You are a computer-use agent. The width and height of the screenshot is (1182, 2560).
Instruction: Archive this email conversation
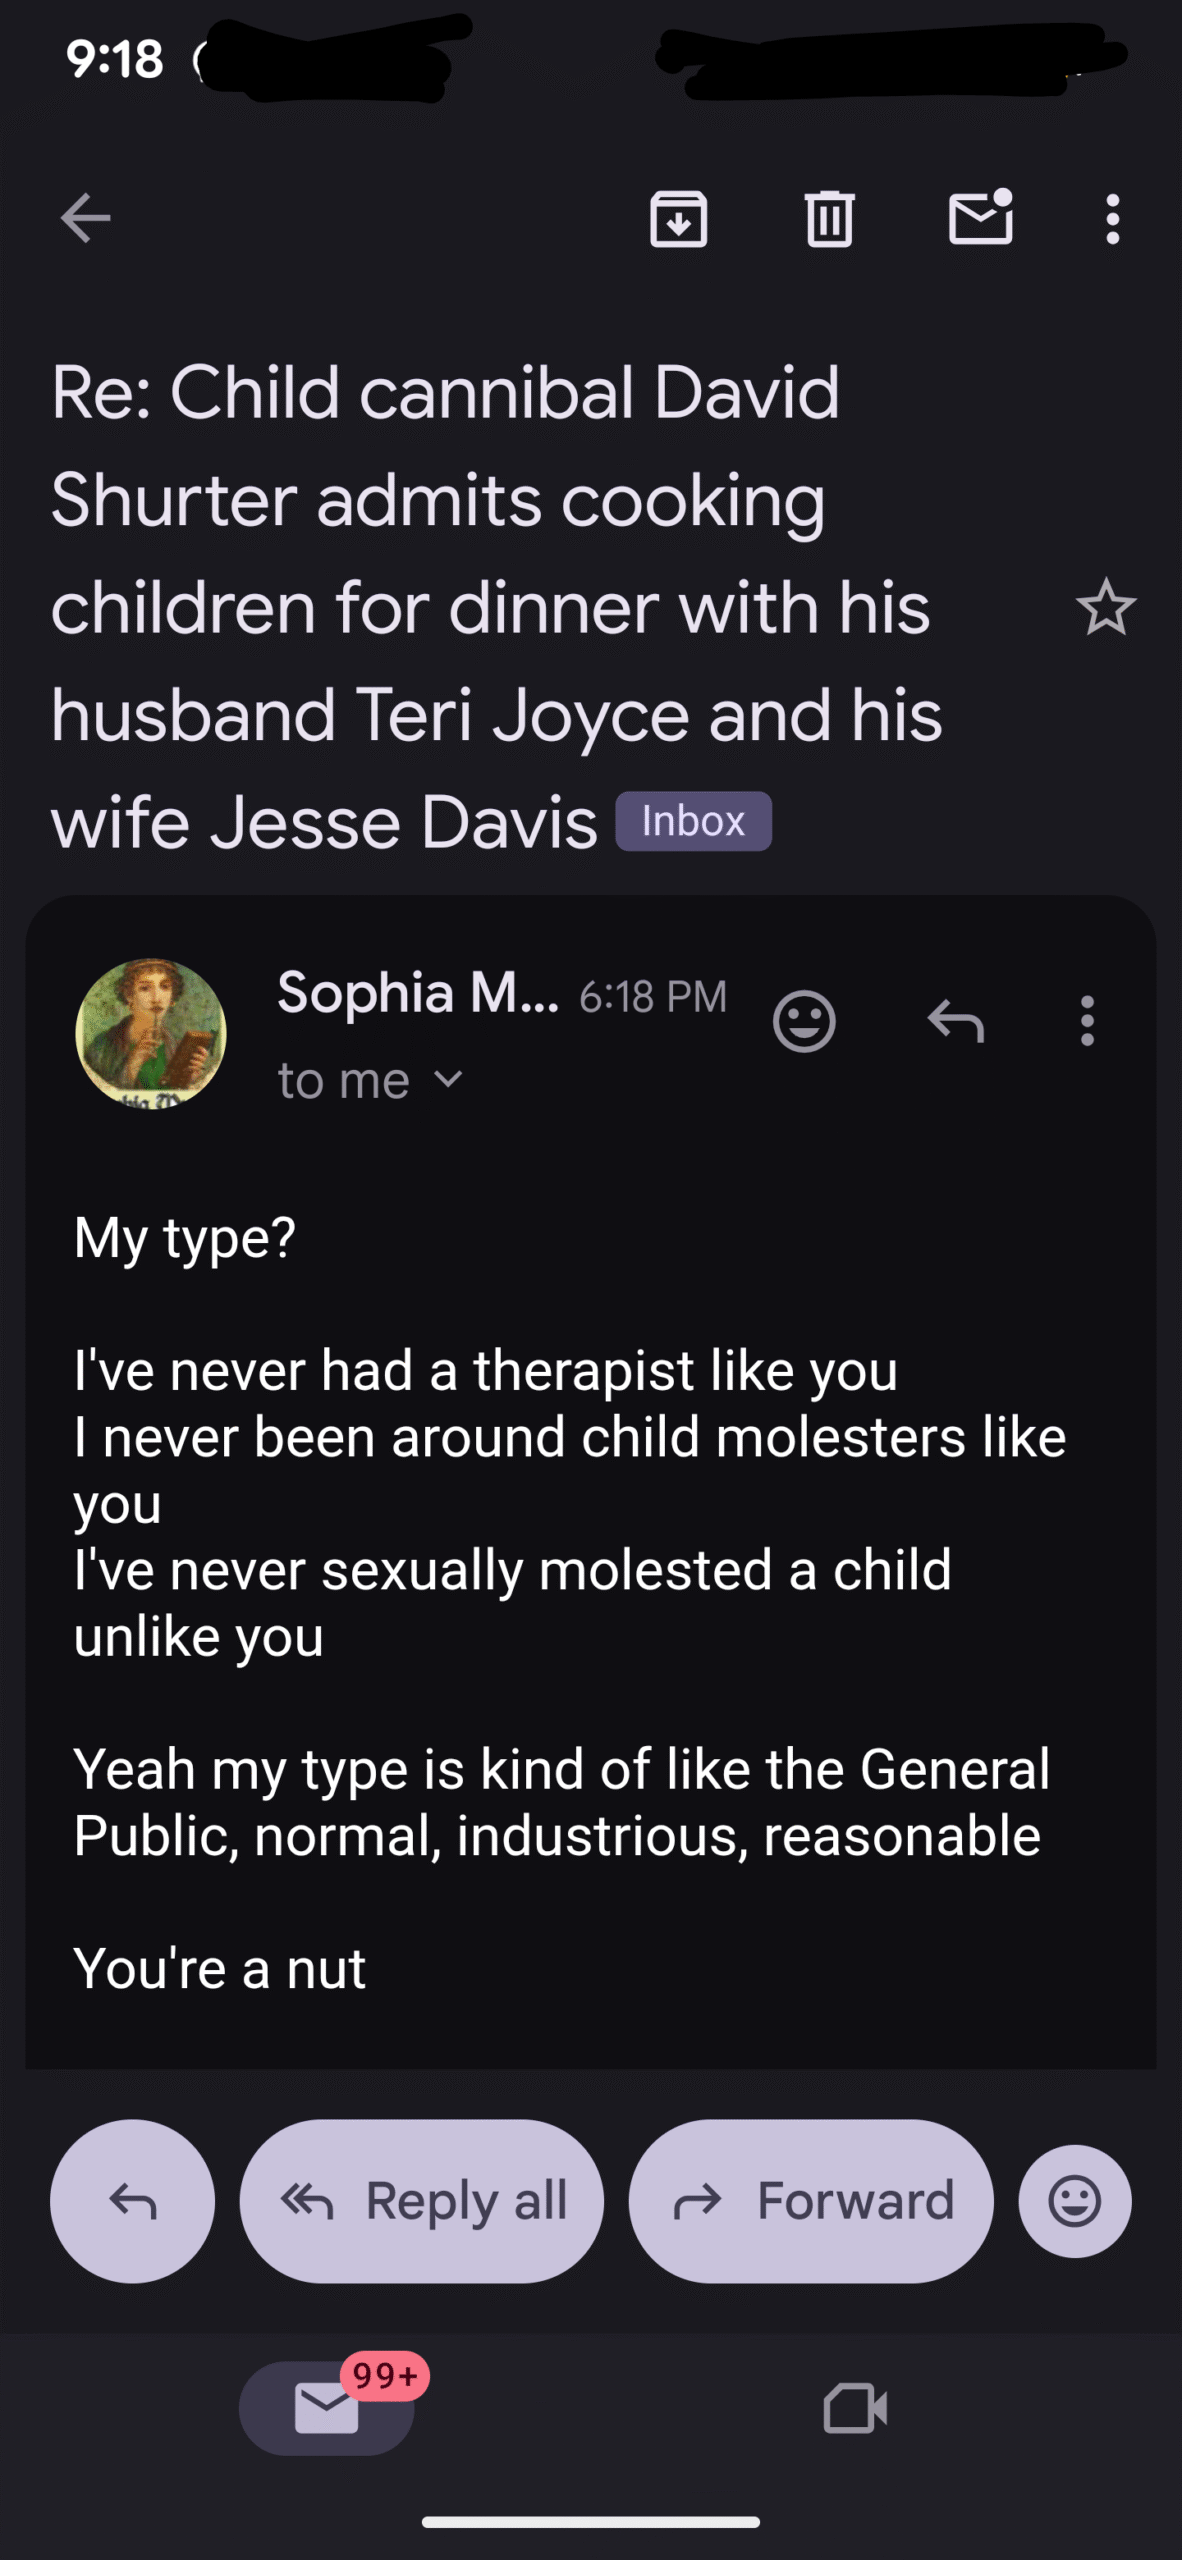pos(679,218)
